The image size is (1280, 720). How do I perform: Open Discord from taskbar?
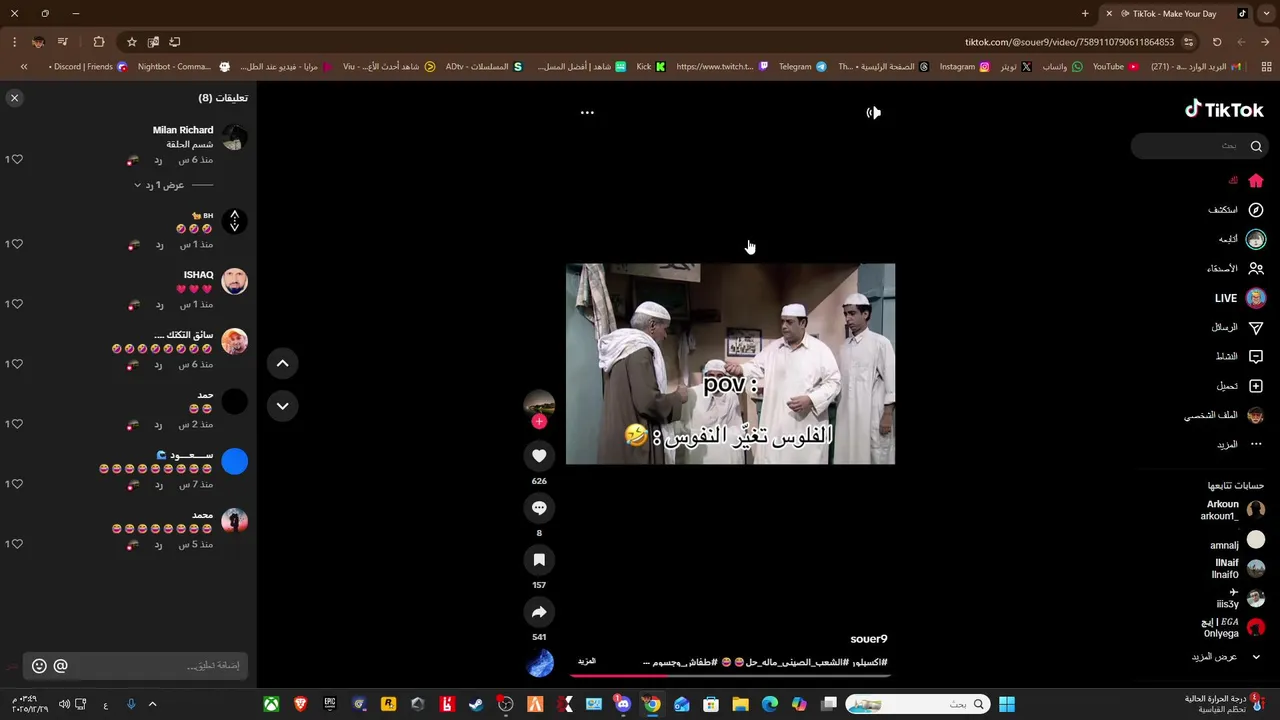622,705
